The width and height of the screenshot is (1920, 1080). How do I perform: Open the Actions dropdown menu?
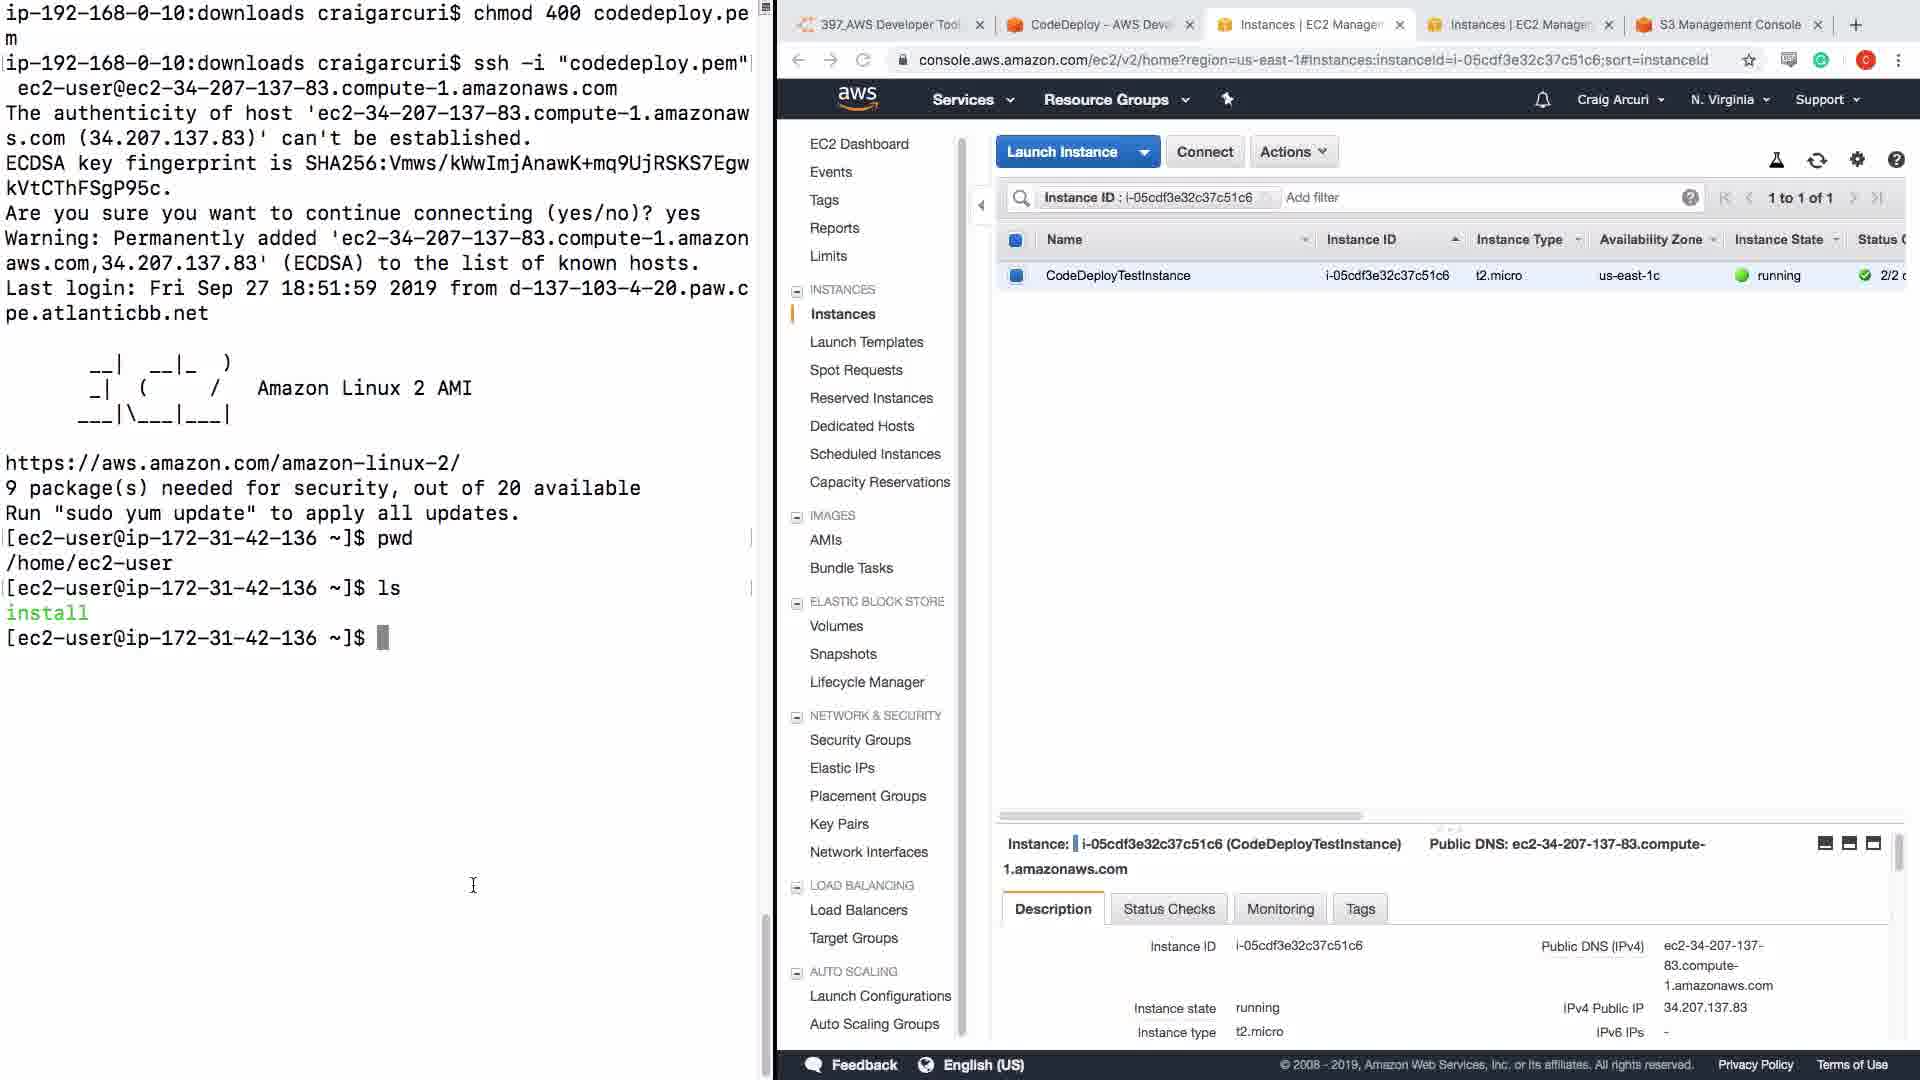(1293, 152)
